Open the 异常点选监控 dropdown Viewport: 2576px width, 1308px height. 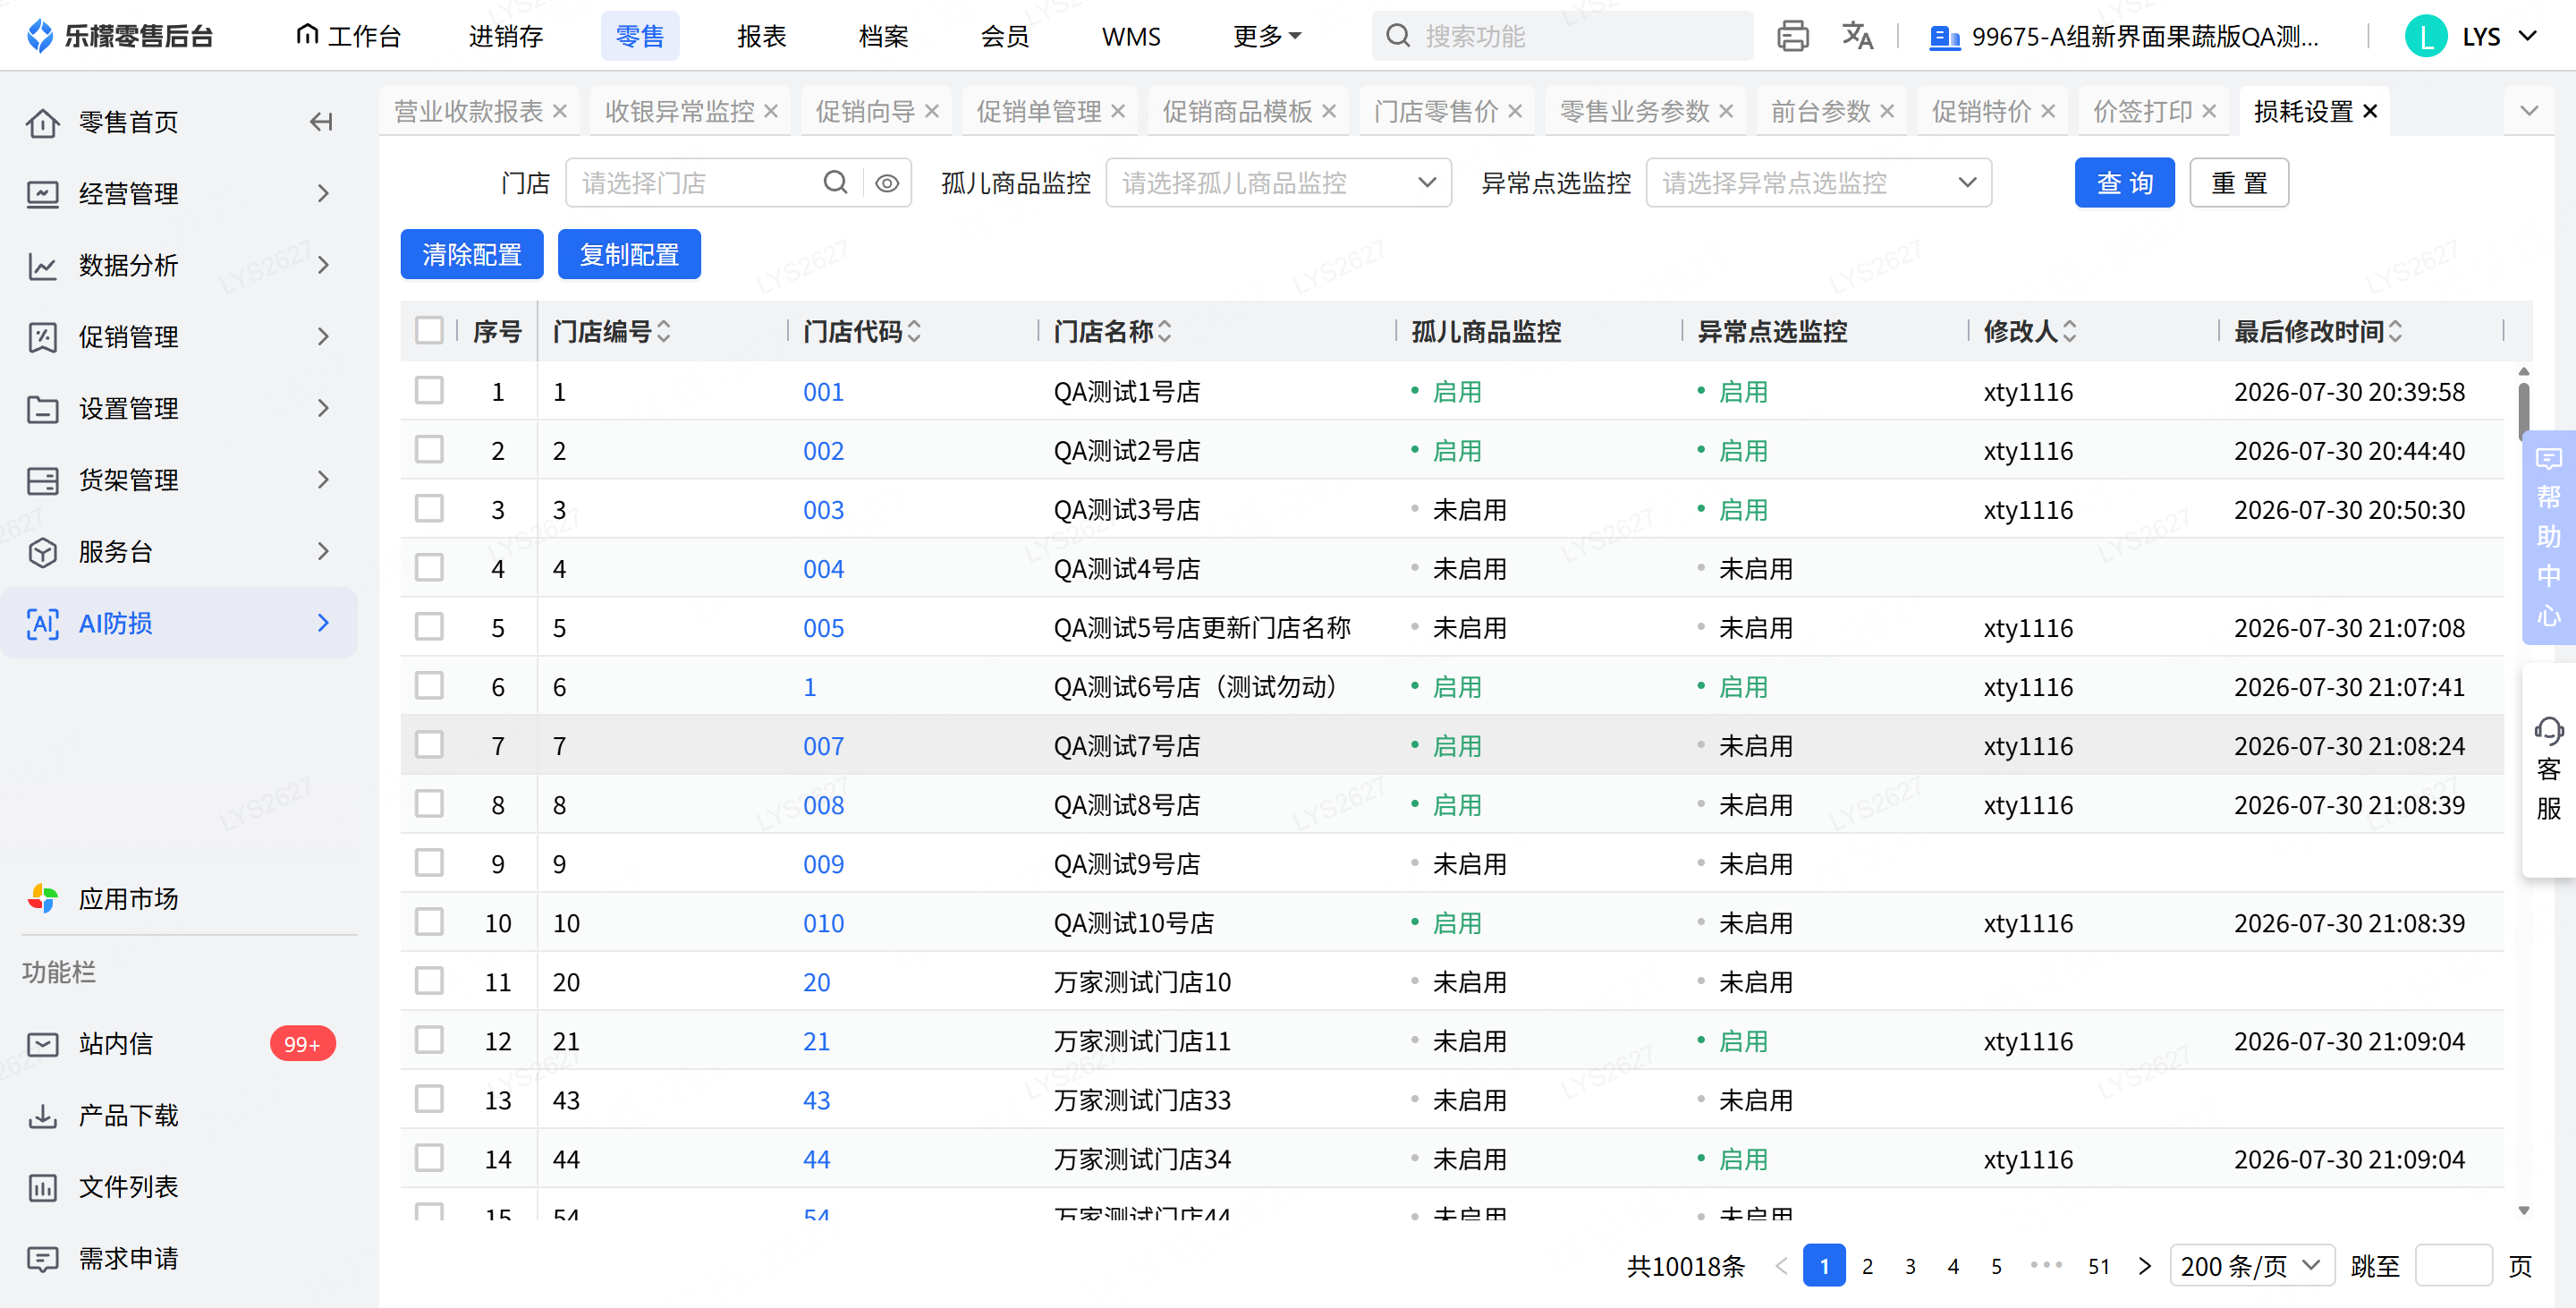1818,183
